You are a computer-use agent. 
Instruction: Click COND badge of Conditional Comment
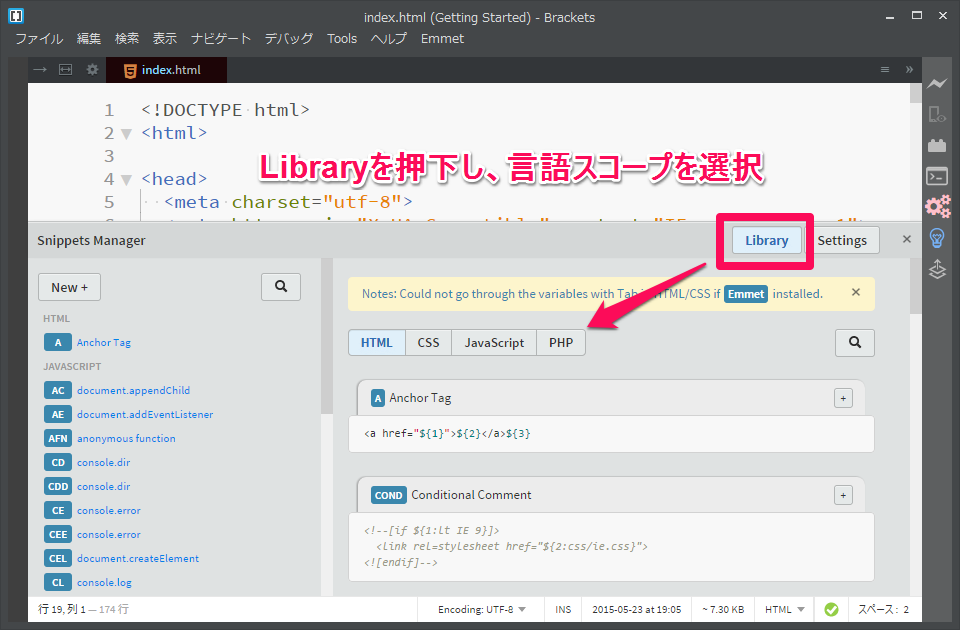[x=389, y=495]
